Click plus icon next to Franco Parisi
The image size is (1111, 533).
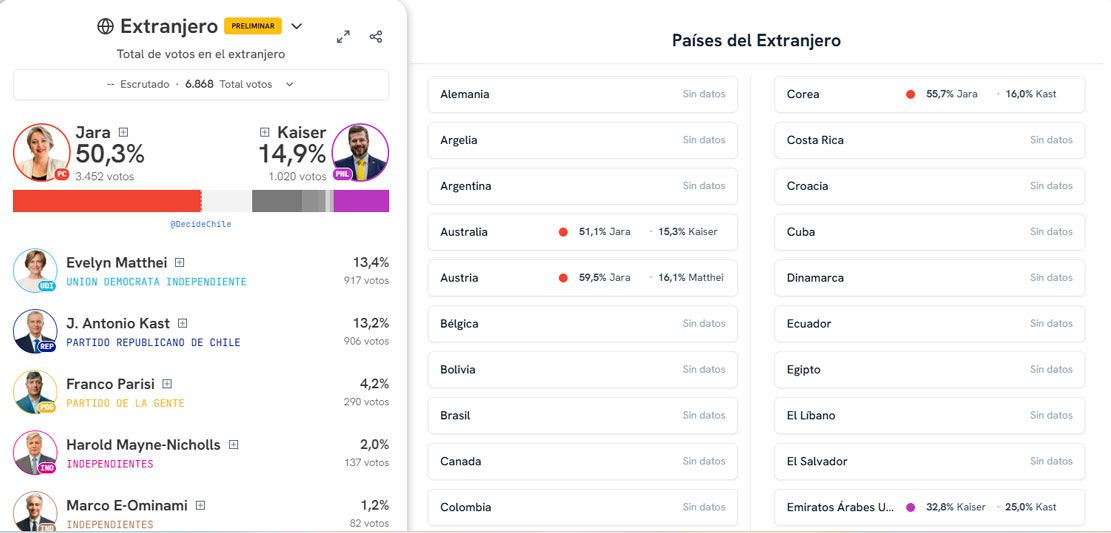[167, 384]
